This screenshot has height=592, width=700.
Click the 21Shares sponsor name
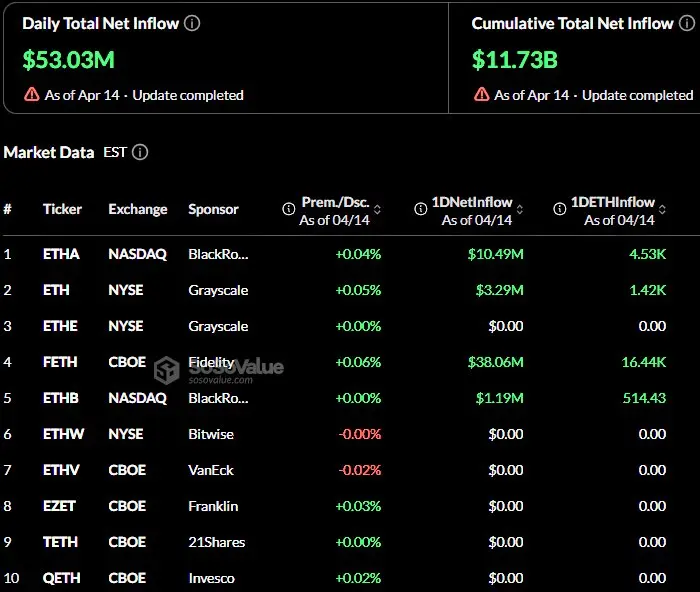coord(217,542)
